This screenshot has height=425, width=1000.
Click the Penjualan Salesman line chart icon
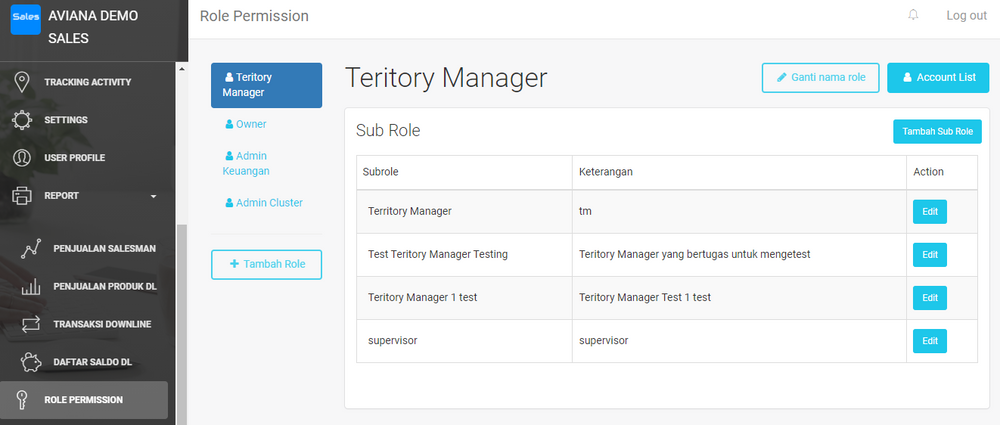tap(30, 249)
